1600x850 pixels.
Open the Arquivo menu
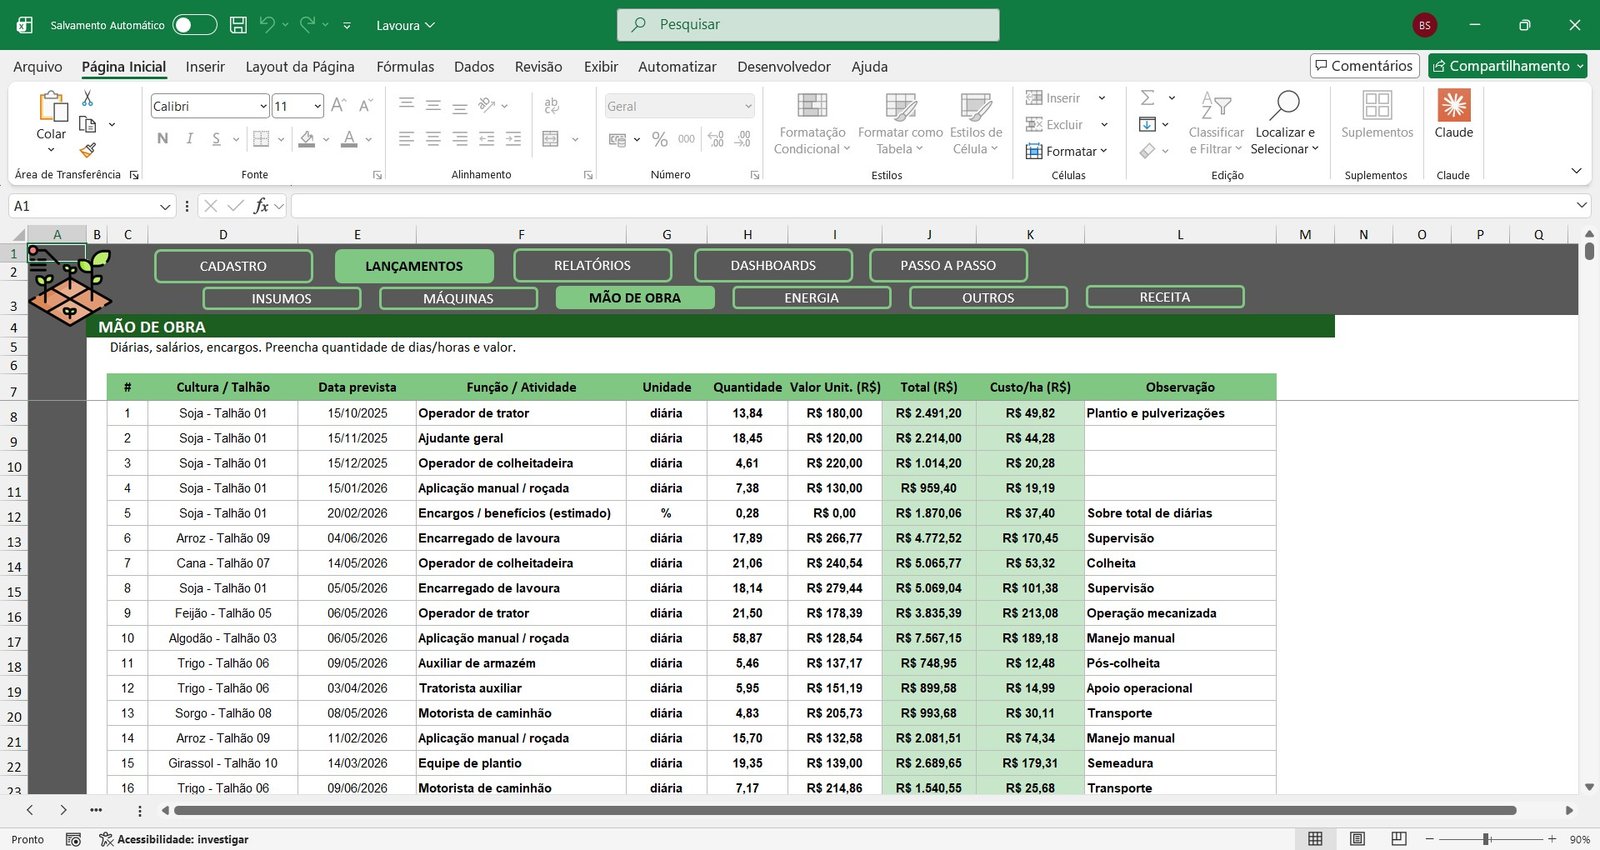coord(38,67)
